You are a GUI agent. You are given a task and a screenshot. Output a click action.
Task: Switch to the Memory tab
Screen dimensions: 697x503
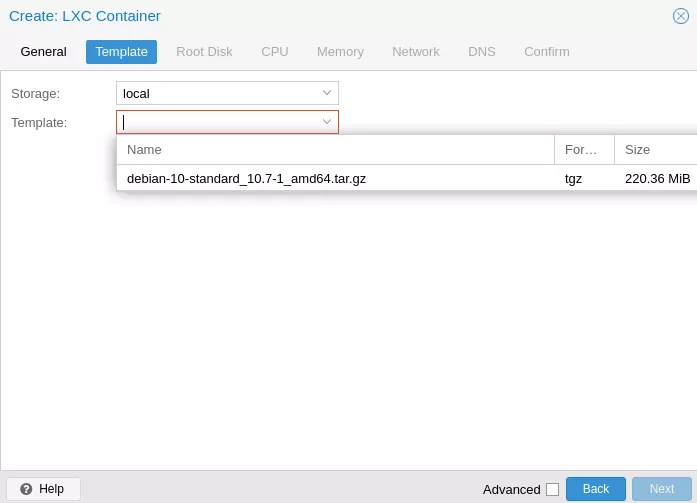click(x=340, y=52)
